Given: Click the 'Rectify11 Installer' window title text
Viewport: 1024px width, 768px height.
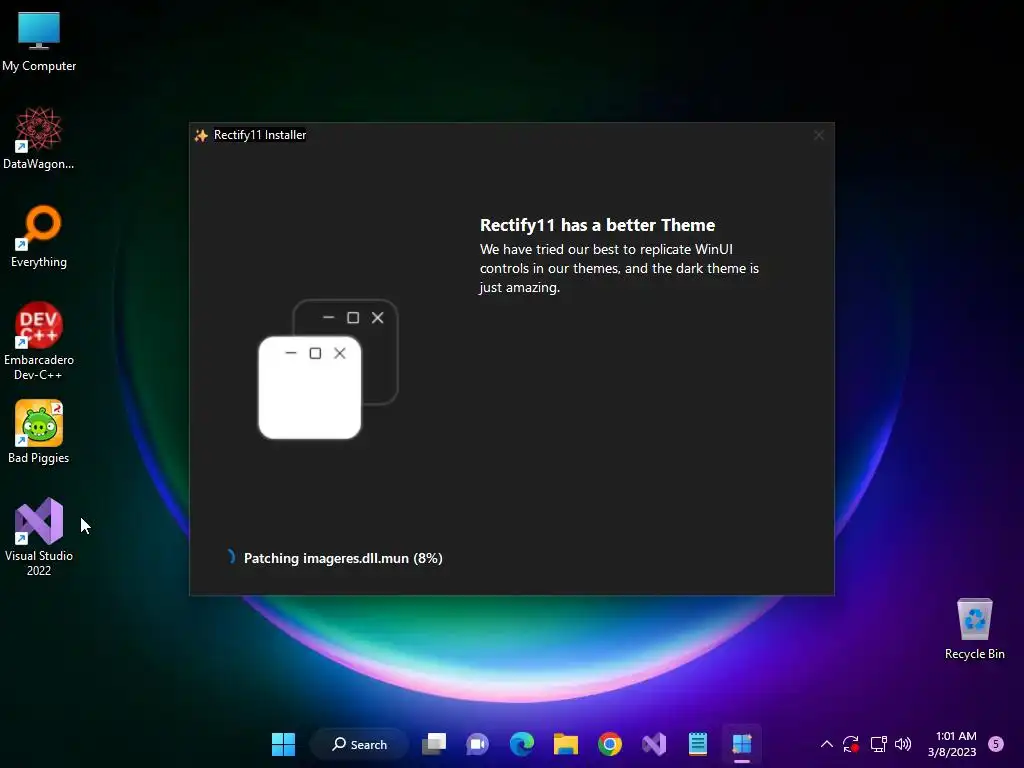Looking at the screenshot, I should (260, 135).
